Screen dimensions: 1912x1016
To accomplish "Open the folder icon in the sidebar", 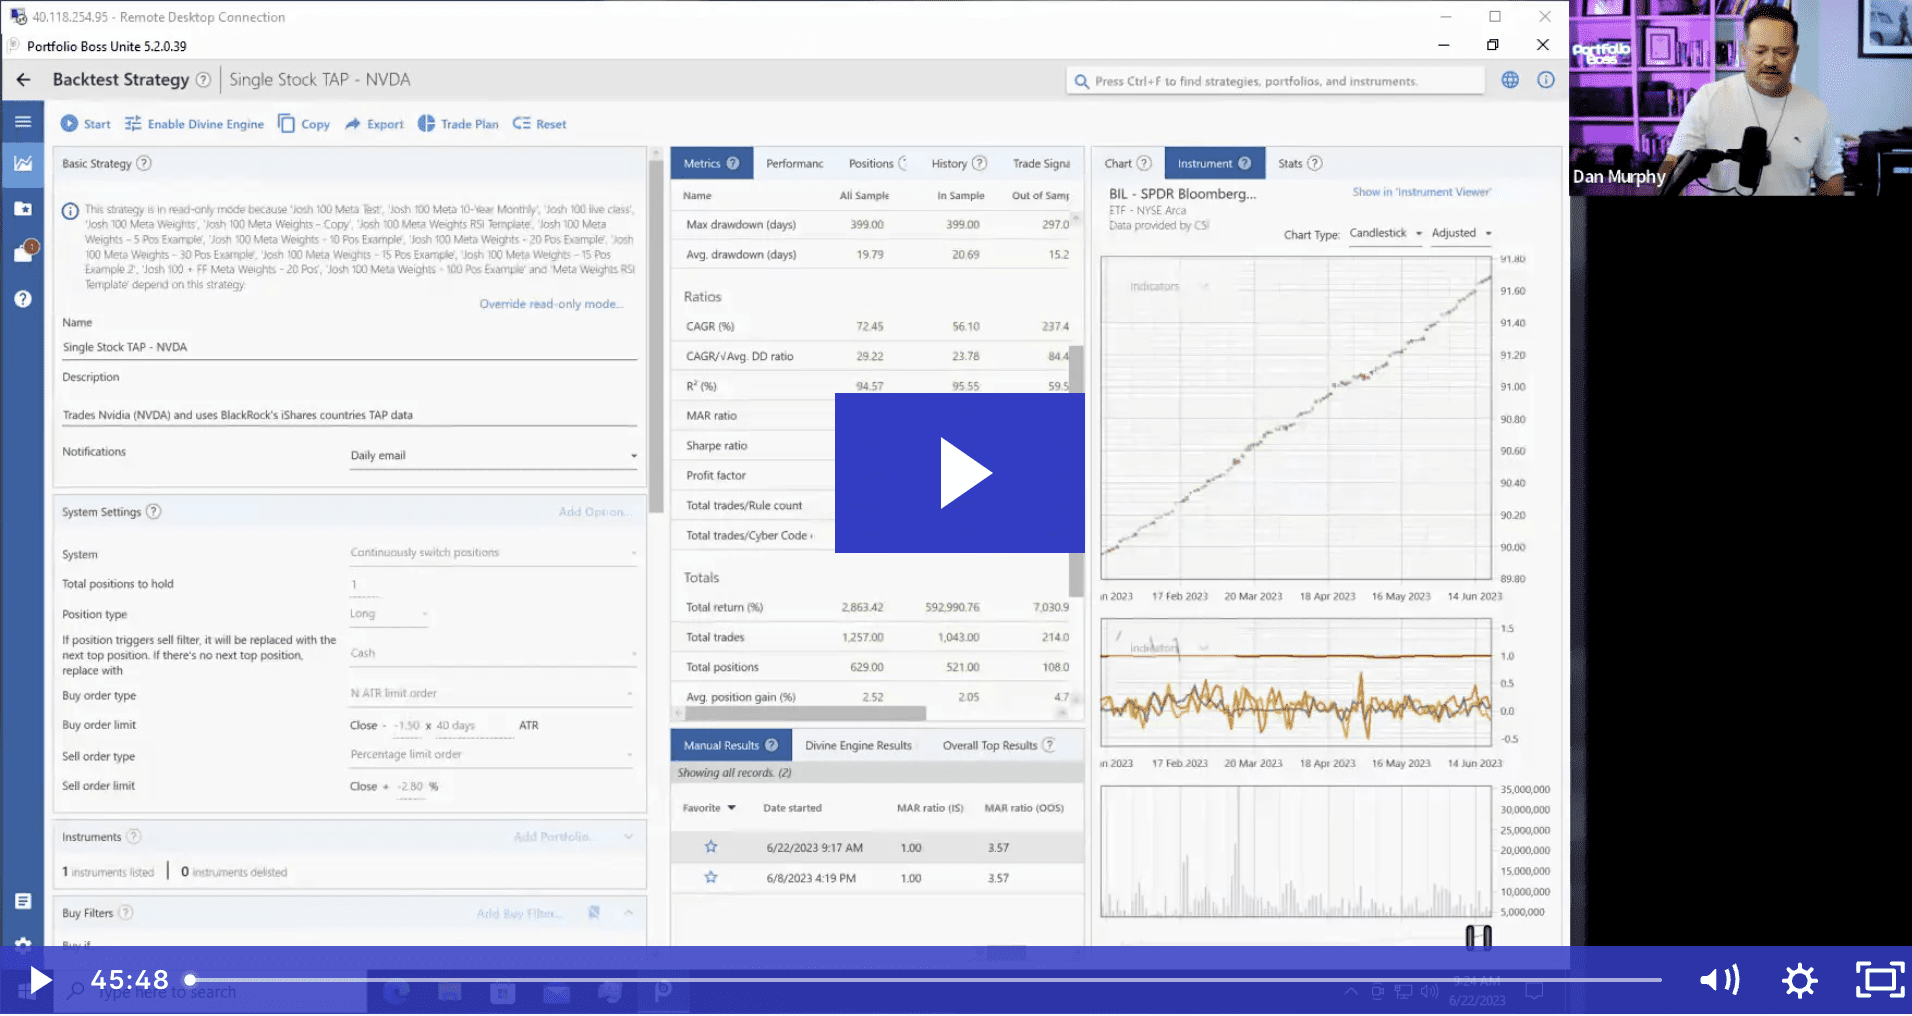I will click(23, 208).
